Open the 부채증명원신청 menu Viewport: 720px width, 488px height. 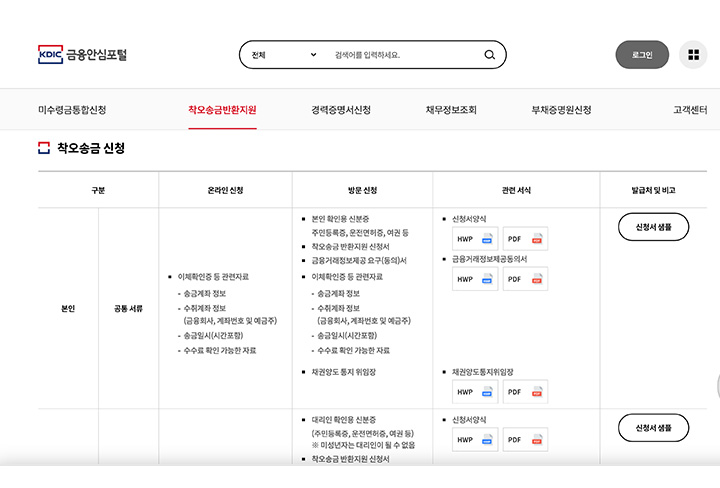(x=561, y=110)
